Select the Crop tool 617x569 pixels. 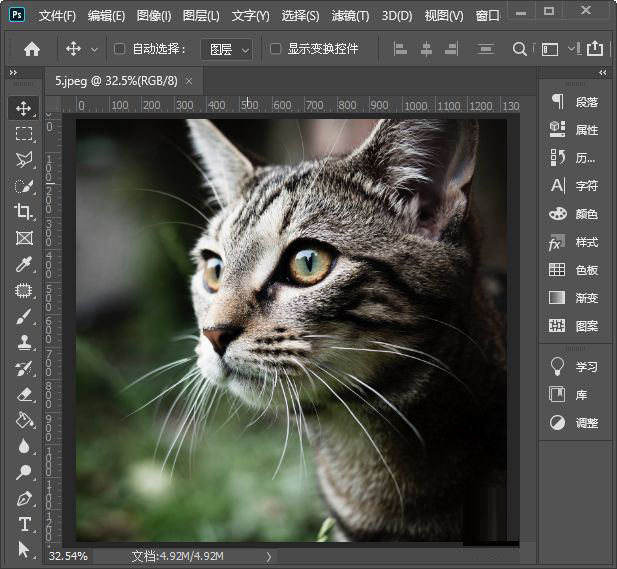pos(24,211)
